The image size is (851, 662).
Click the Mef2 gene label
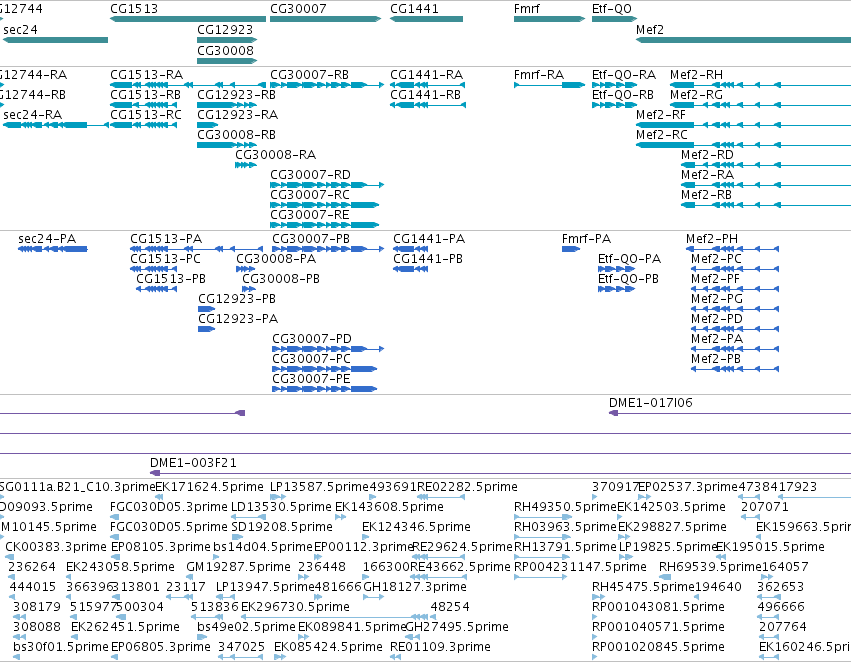pyautogui.click(x=650, y=29)
